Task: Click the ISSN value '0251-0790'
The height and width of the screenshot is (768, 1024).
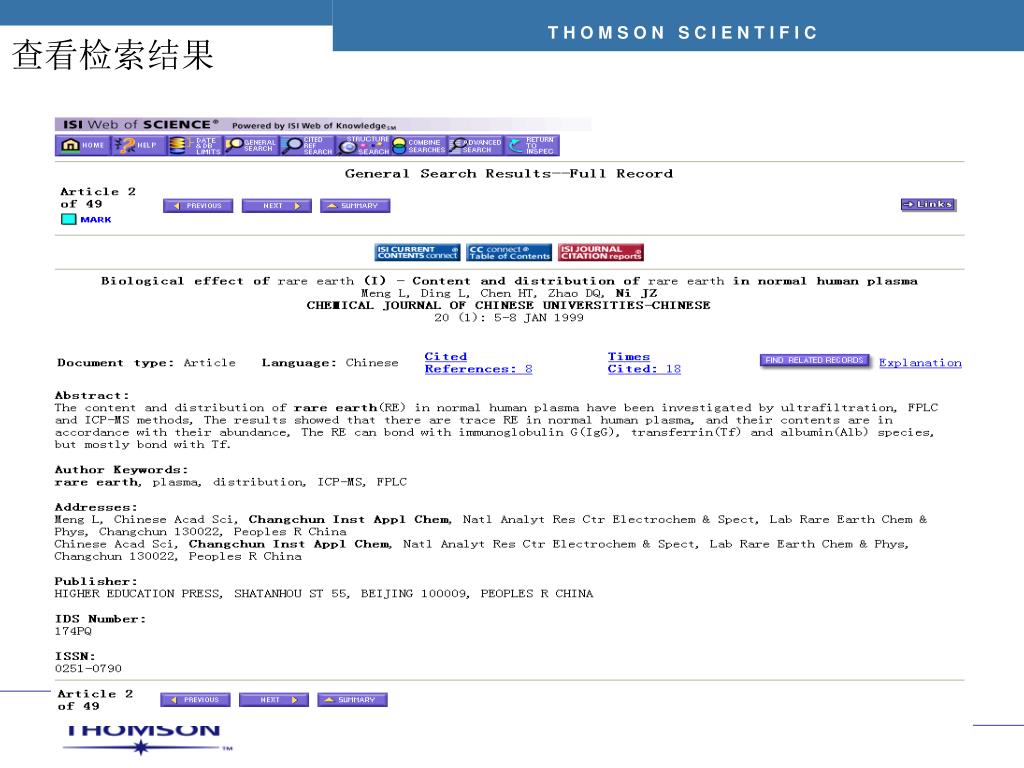Action: pos(88,668)
